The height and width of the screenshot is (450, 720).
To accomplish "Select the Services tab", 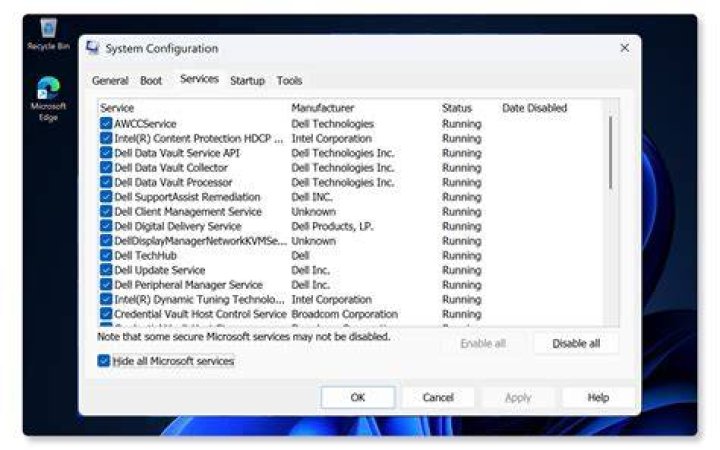I will [x=199, y=79].
